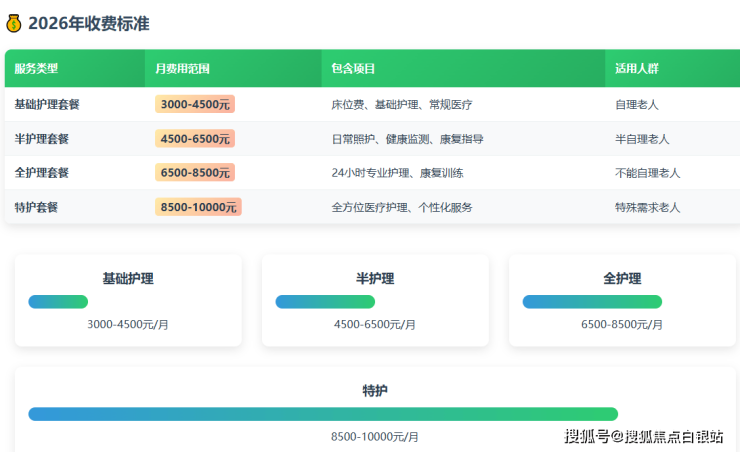Screen dimensions: 740x452
Task: Click the 适用人群 column header
Action: (x=637, y=69)
